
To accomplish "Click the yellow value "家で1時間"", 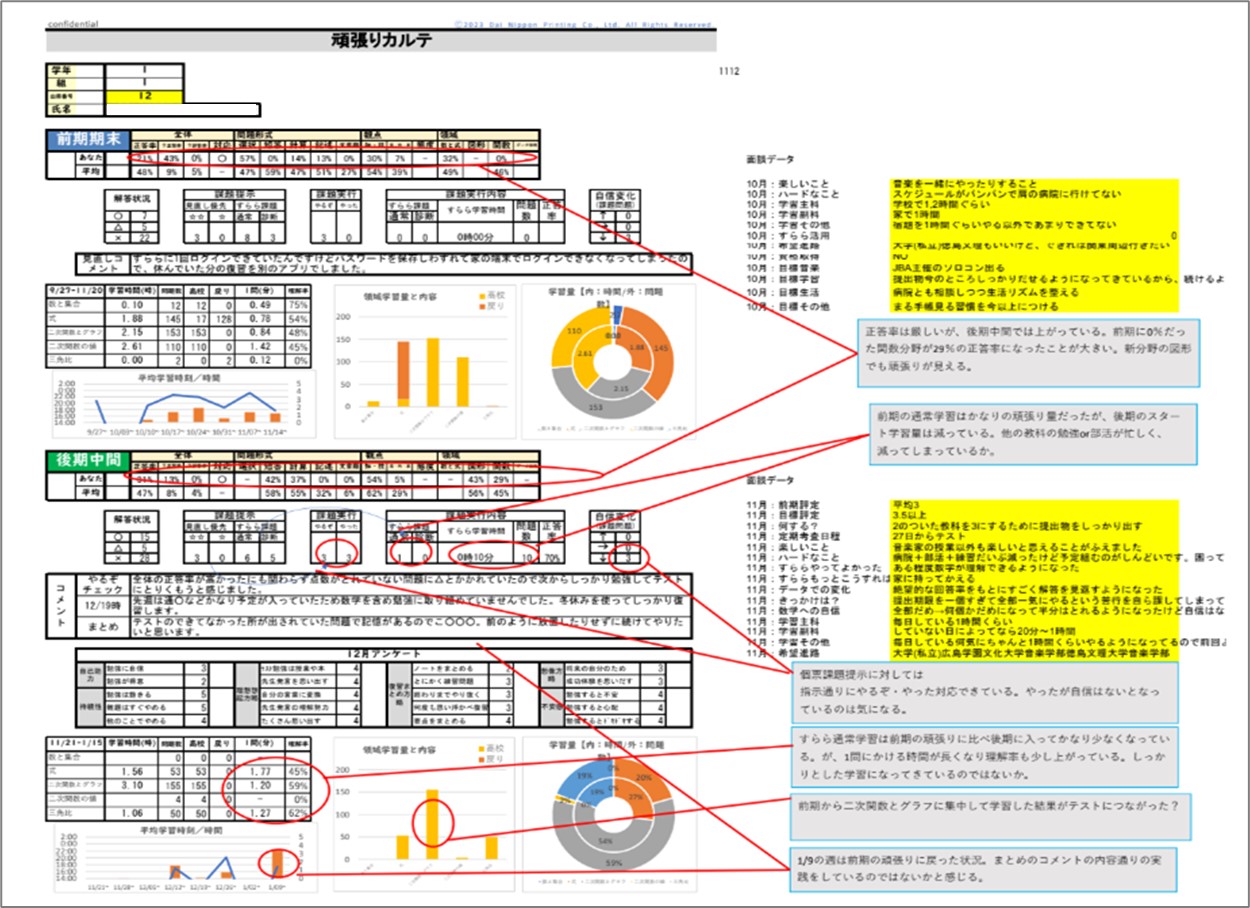I will pyautogui.click(x=917, y=216).
